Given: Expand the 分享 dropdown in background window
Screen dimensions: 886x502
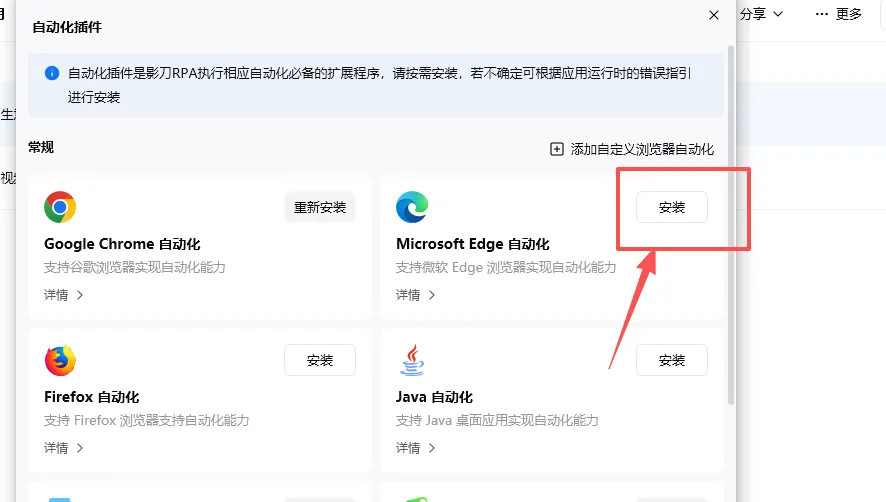Looking at the screenshot, I should (x=761, y=14).
